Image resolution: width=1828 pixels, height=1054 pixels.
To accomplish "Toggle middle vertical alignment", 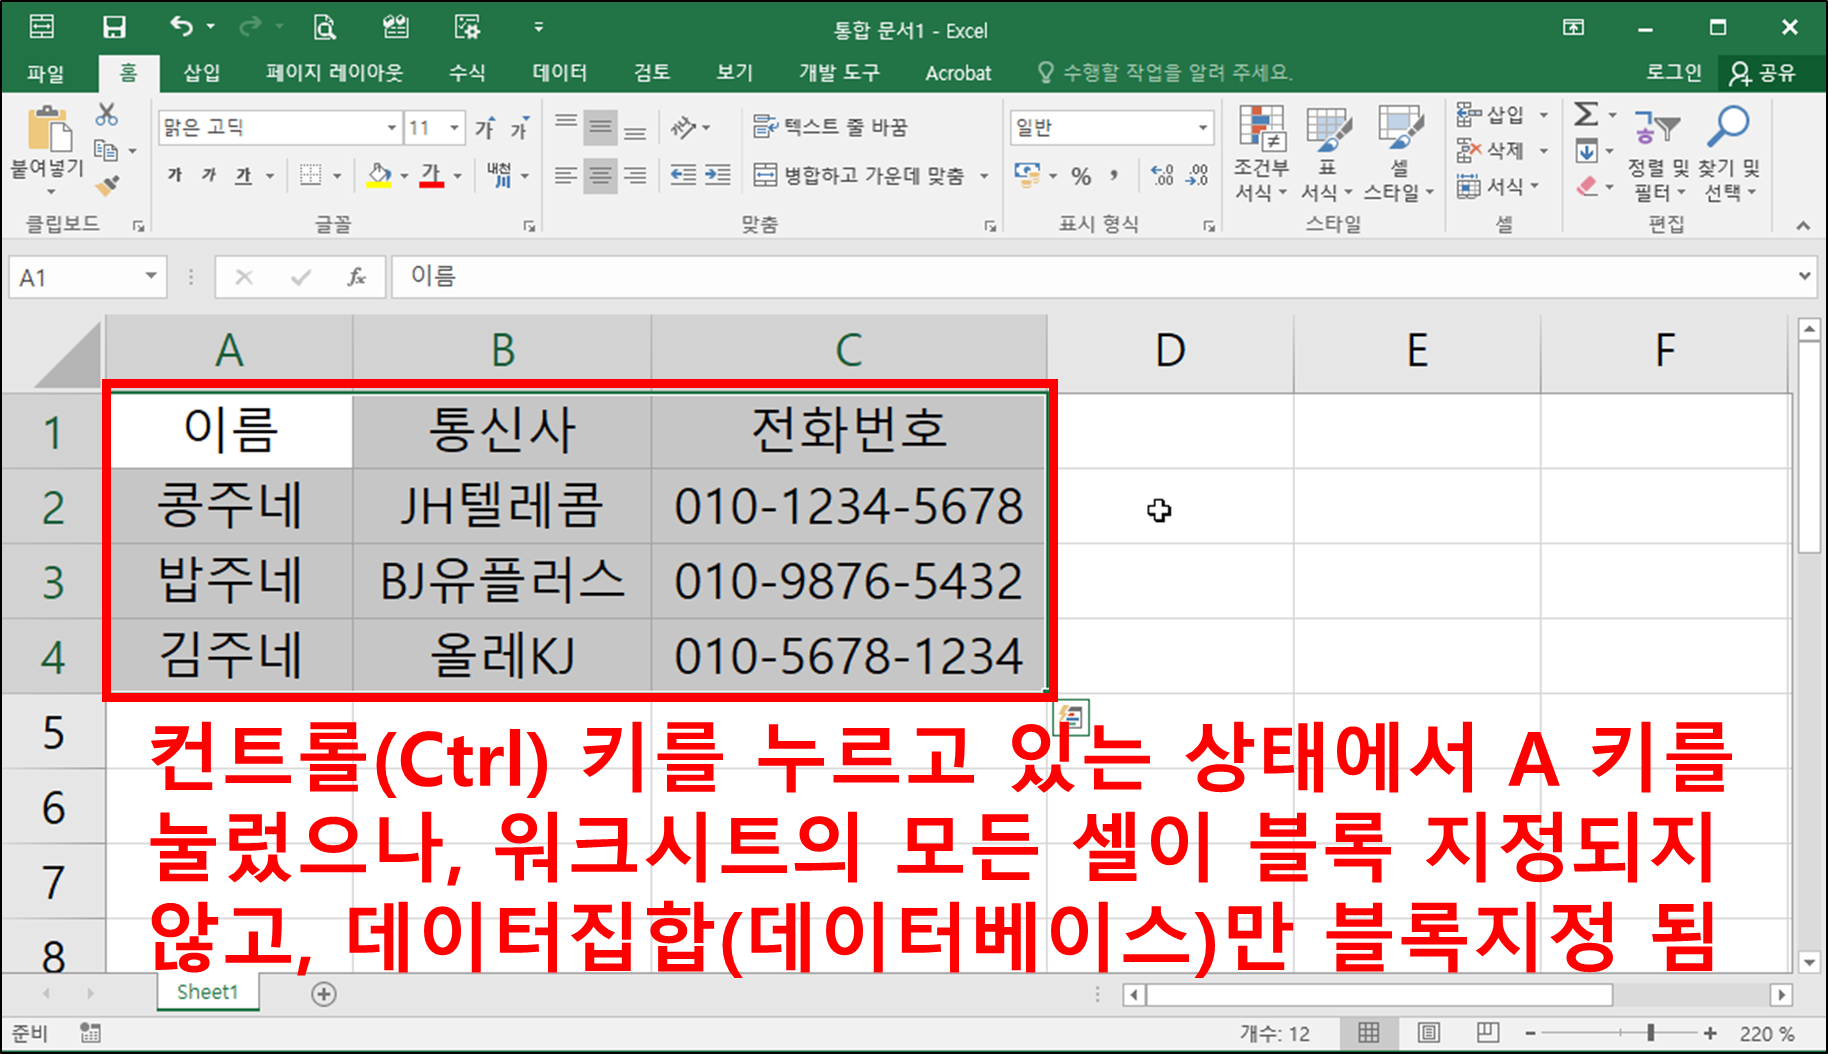I will point(600,127).
